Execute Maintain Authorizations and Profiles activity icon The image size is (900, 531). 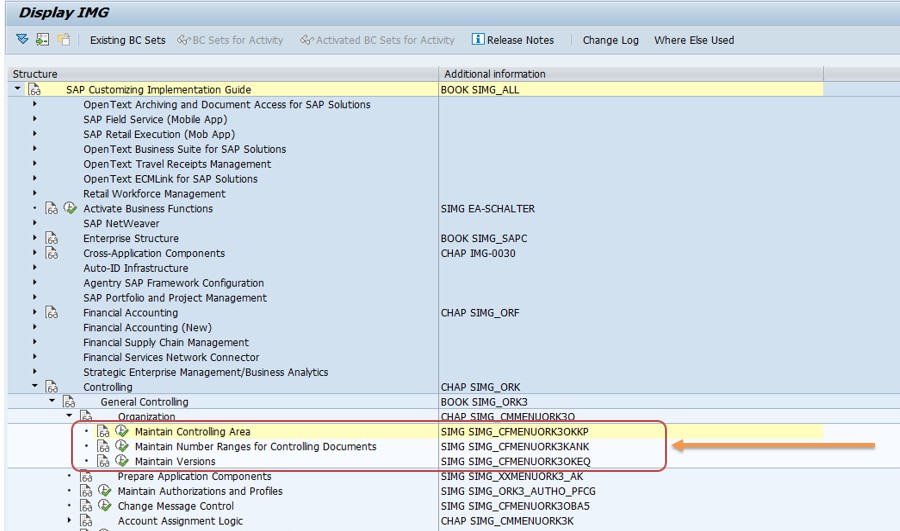pyautogui.click(x=104, y=491)
